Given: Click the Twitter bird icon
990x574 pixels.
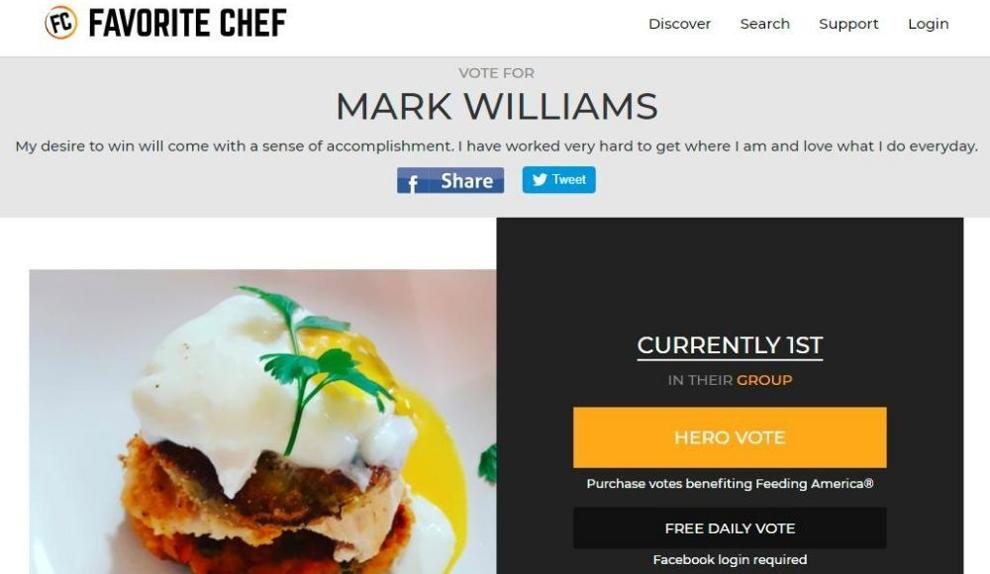Looking at the screenshot, I should tap(539, 179).
